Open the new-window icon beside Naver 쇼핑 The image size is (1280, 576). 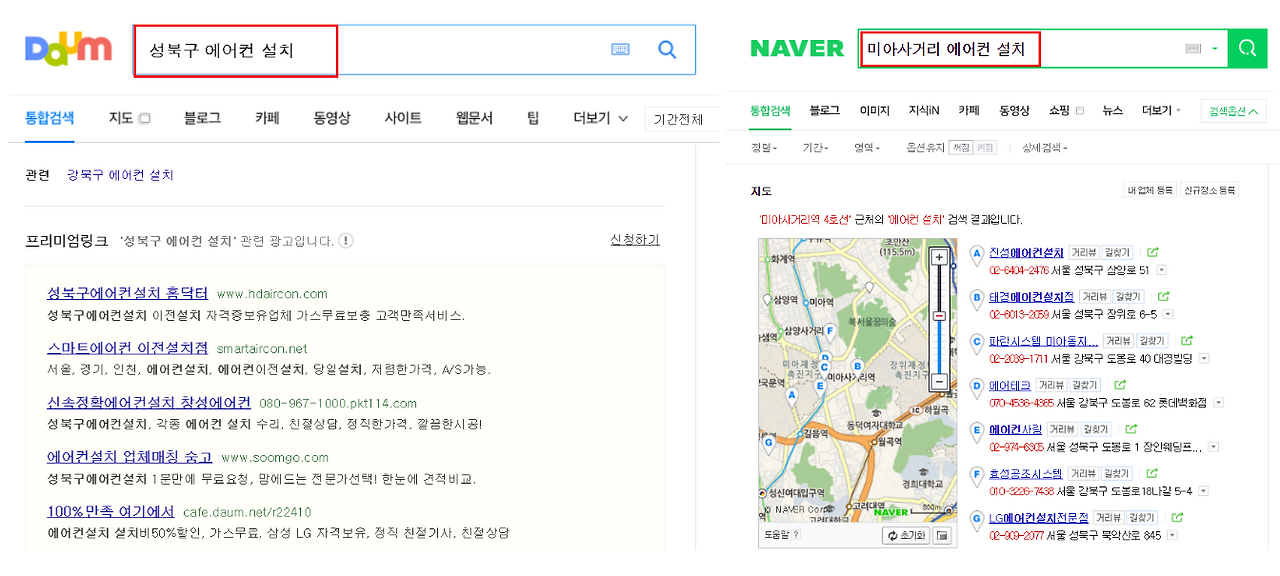tap(1079, 111)
